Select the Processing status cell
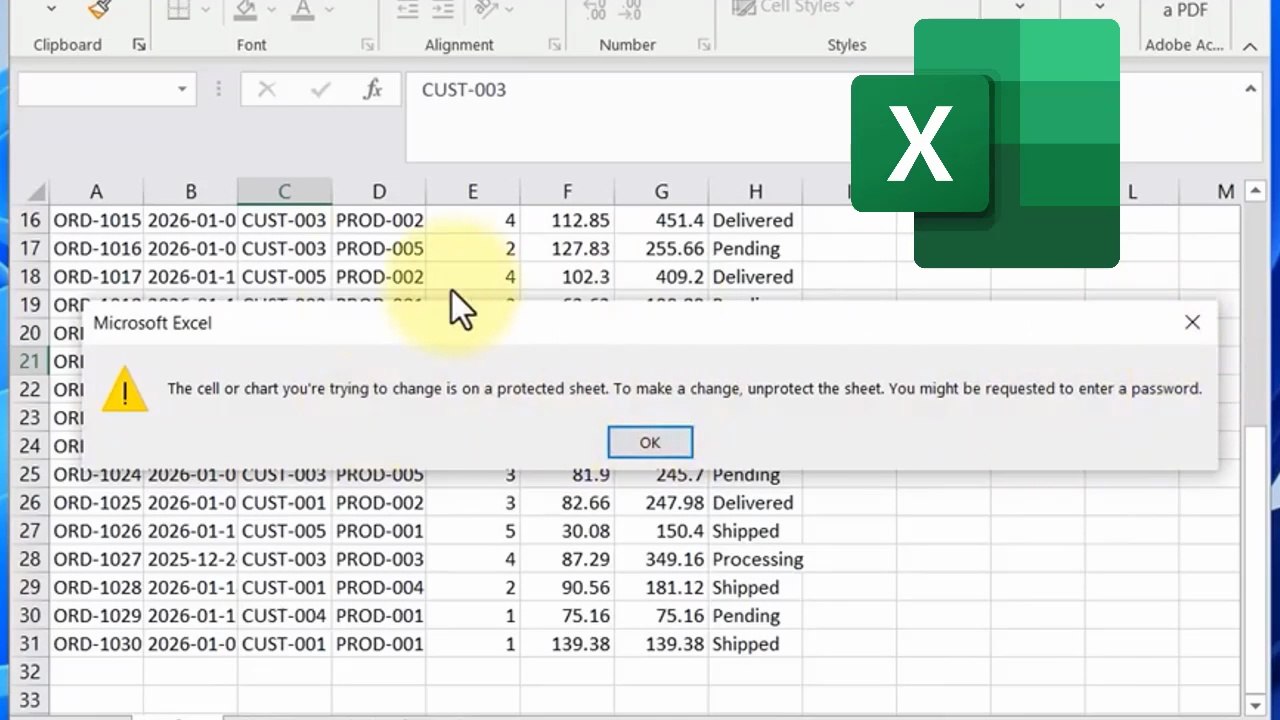 tap(755, 559)
